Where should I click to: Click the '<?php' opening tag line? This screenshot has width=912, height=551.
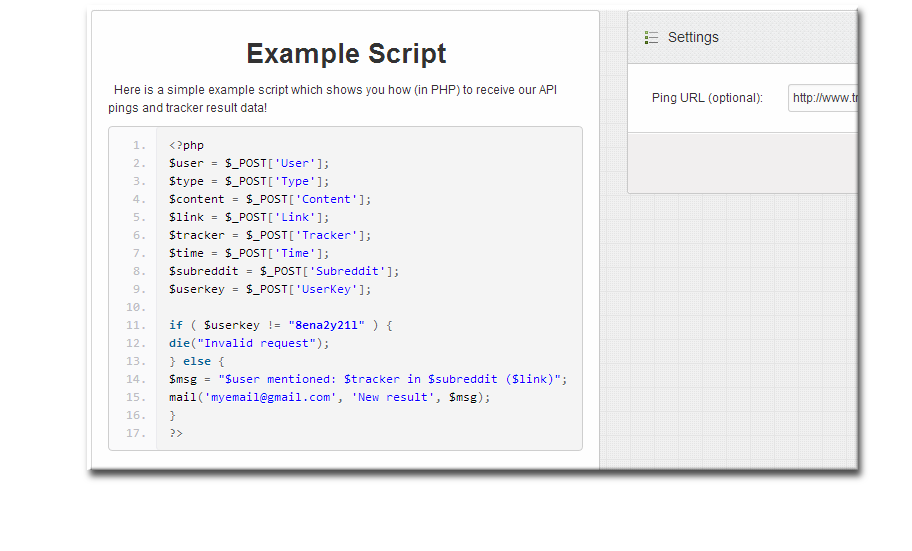186,145
